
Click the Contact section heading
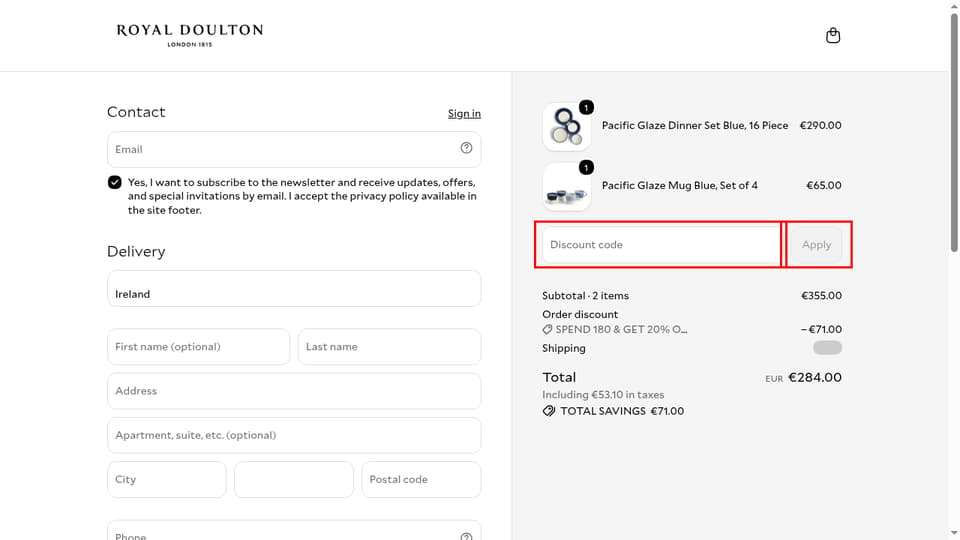click(x=136, y=112)
